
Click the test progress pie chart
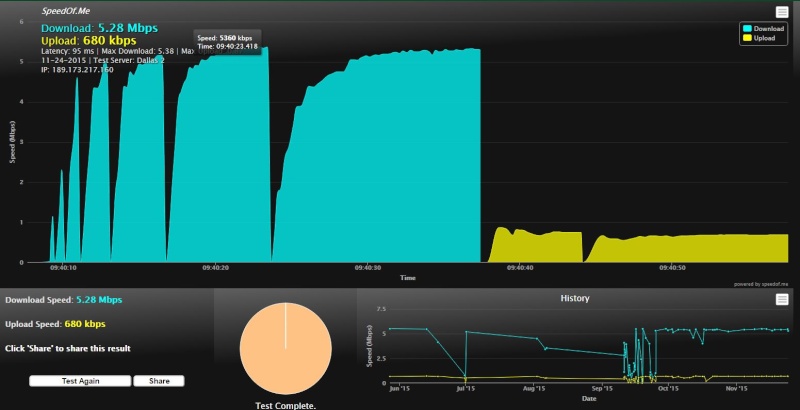point(285,348)
